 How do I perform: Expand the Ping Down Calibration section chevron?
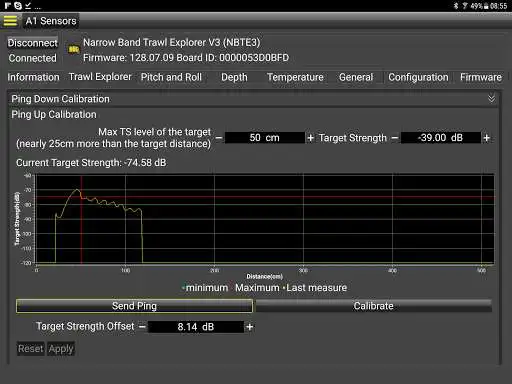[491, 98]
